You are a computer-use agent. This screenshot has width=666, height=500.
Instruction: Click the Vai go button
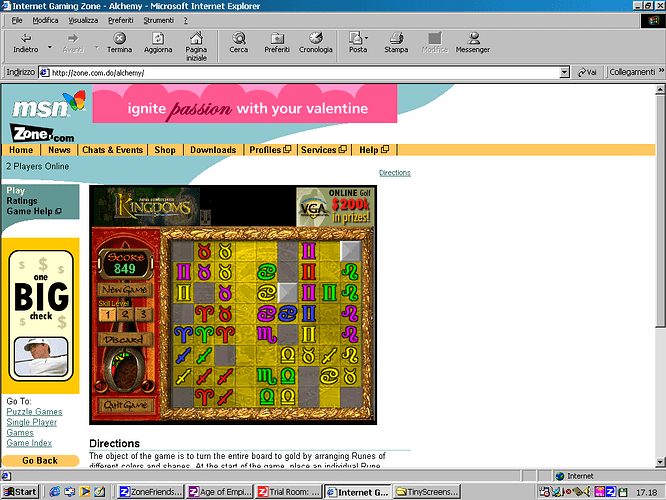[587, 73]
